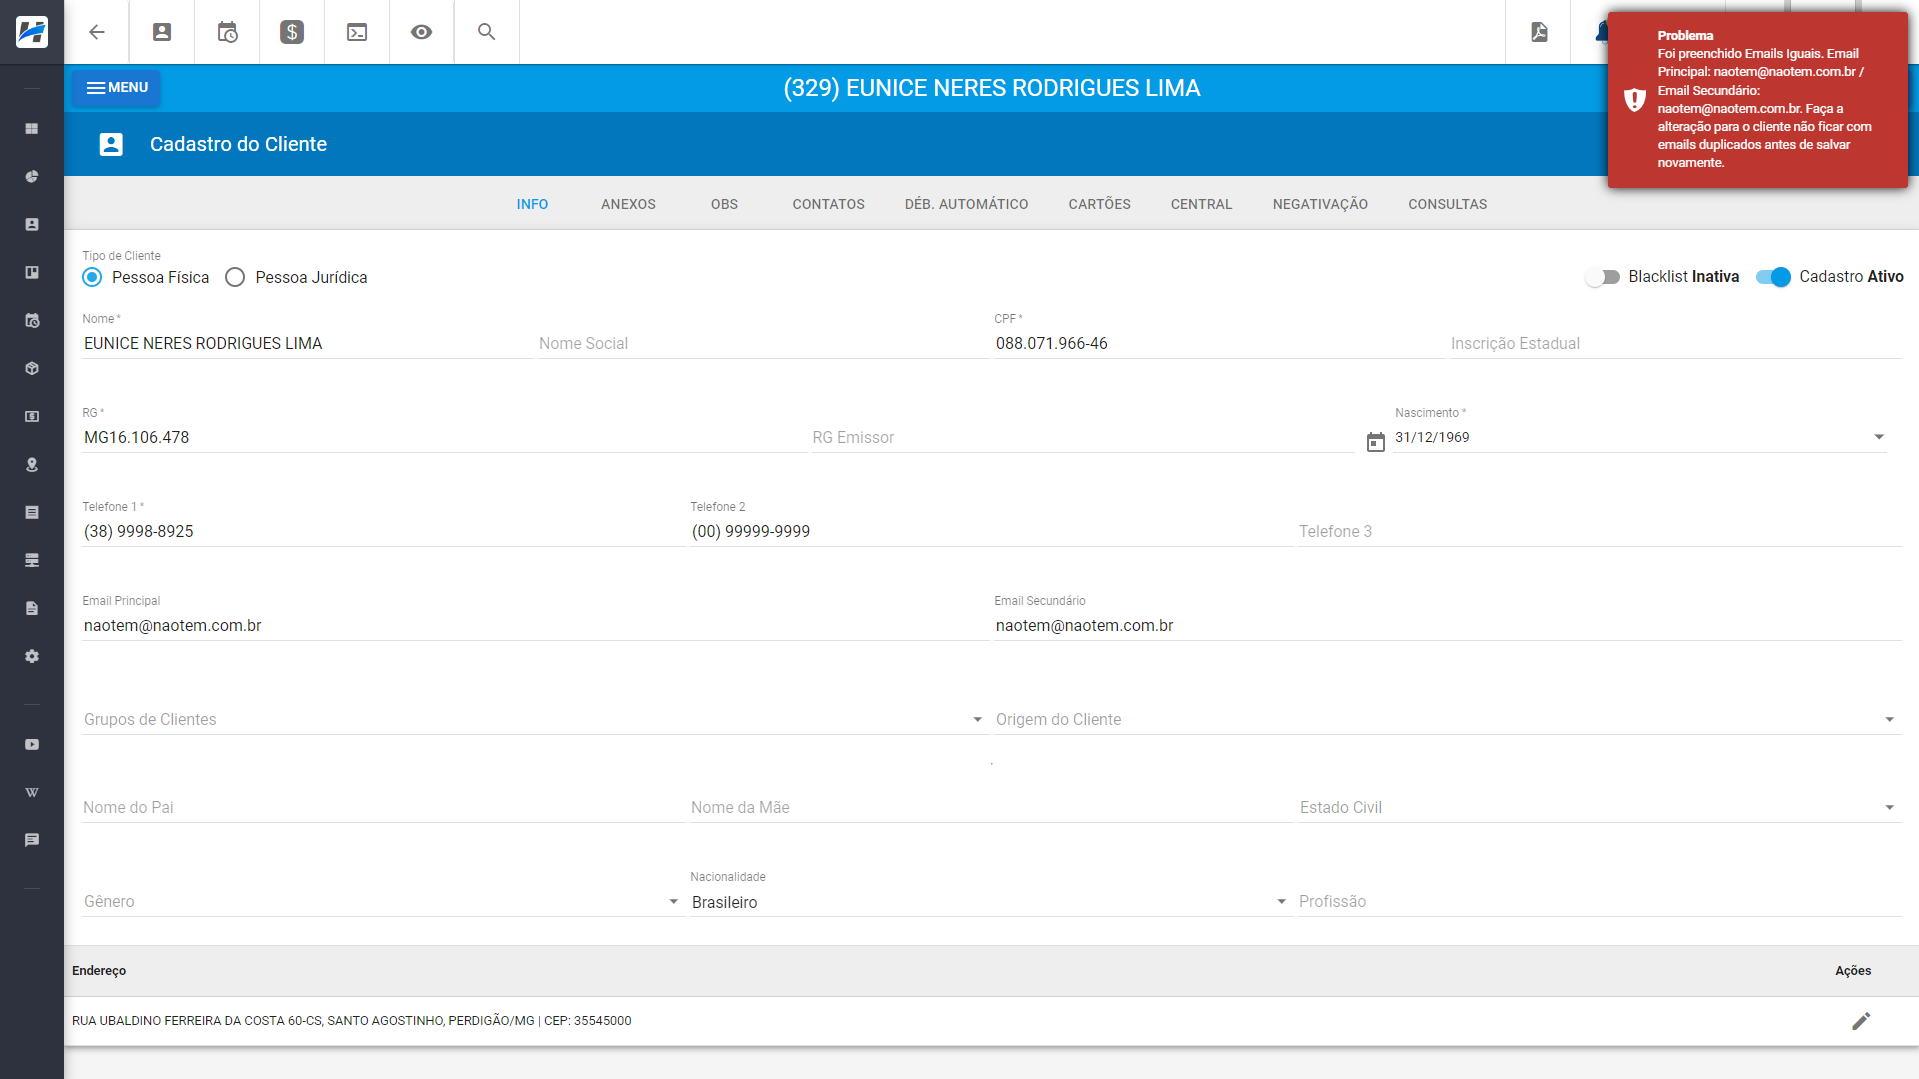Open the file document sidebar icon

click(x=32, y=609)
